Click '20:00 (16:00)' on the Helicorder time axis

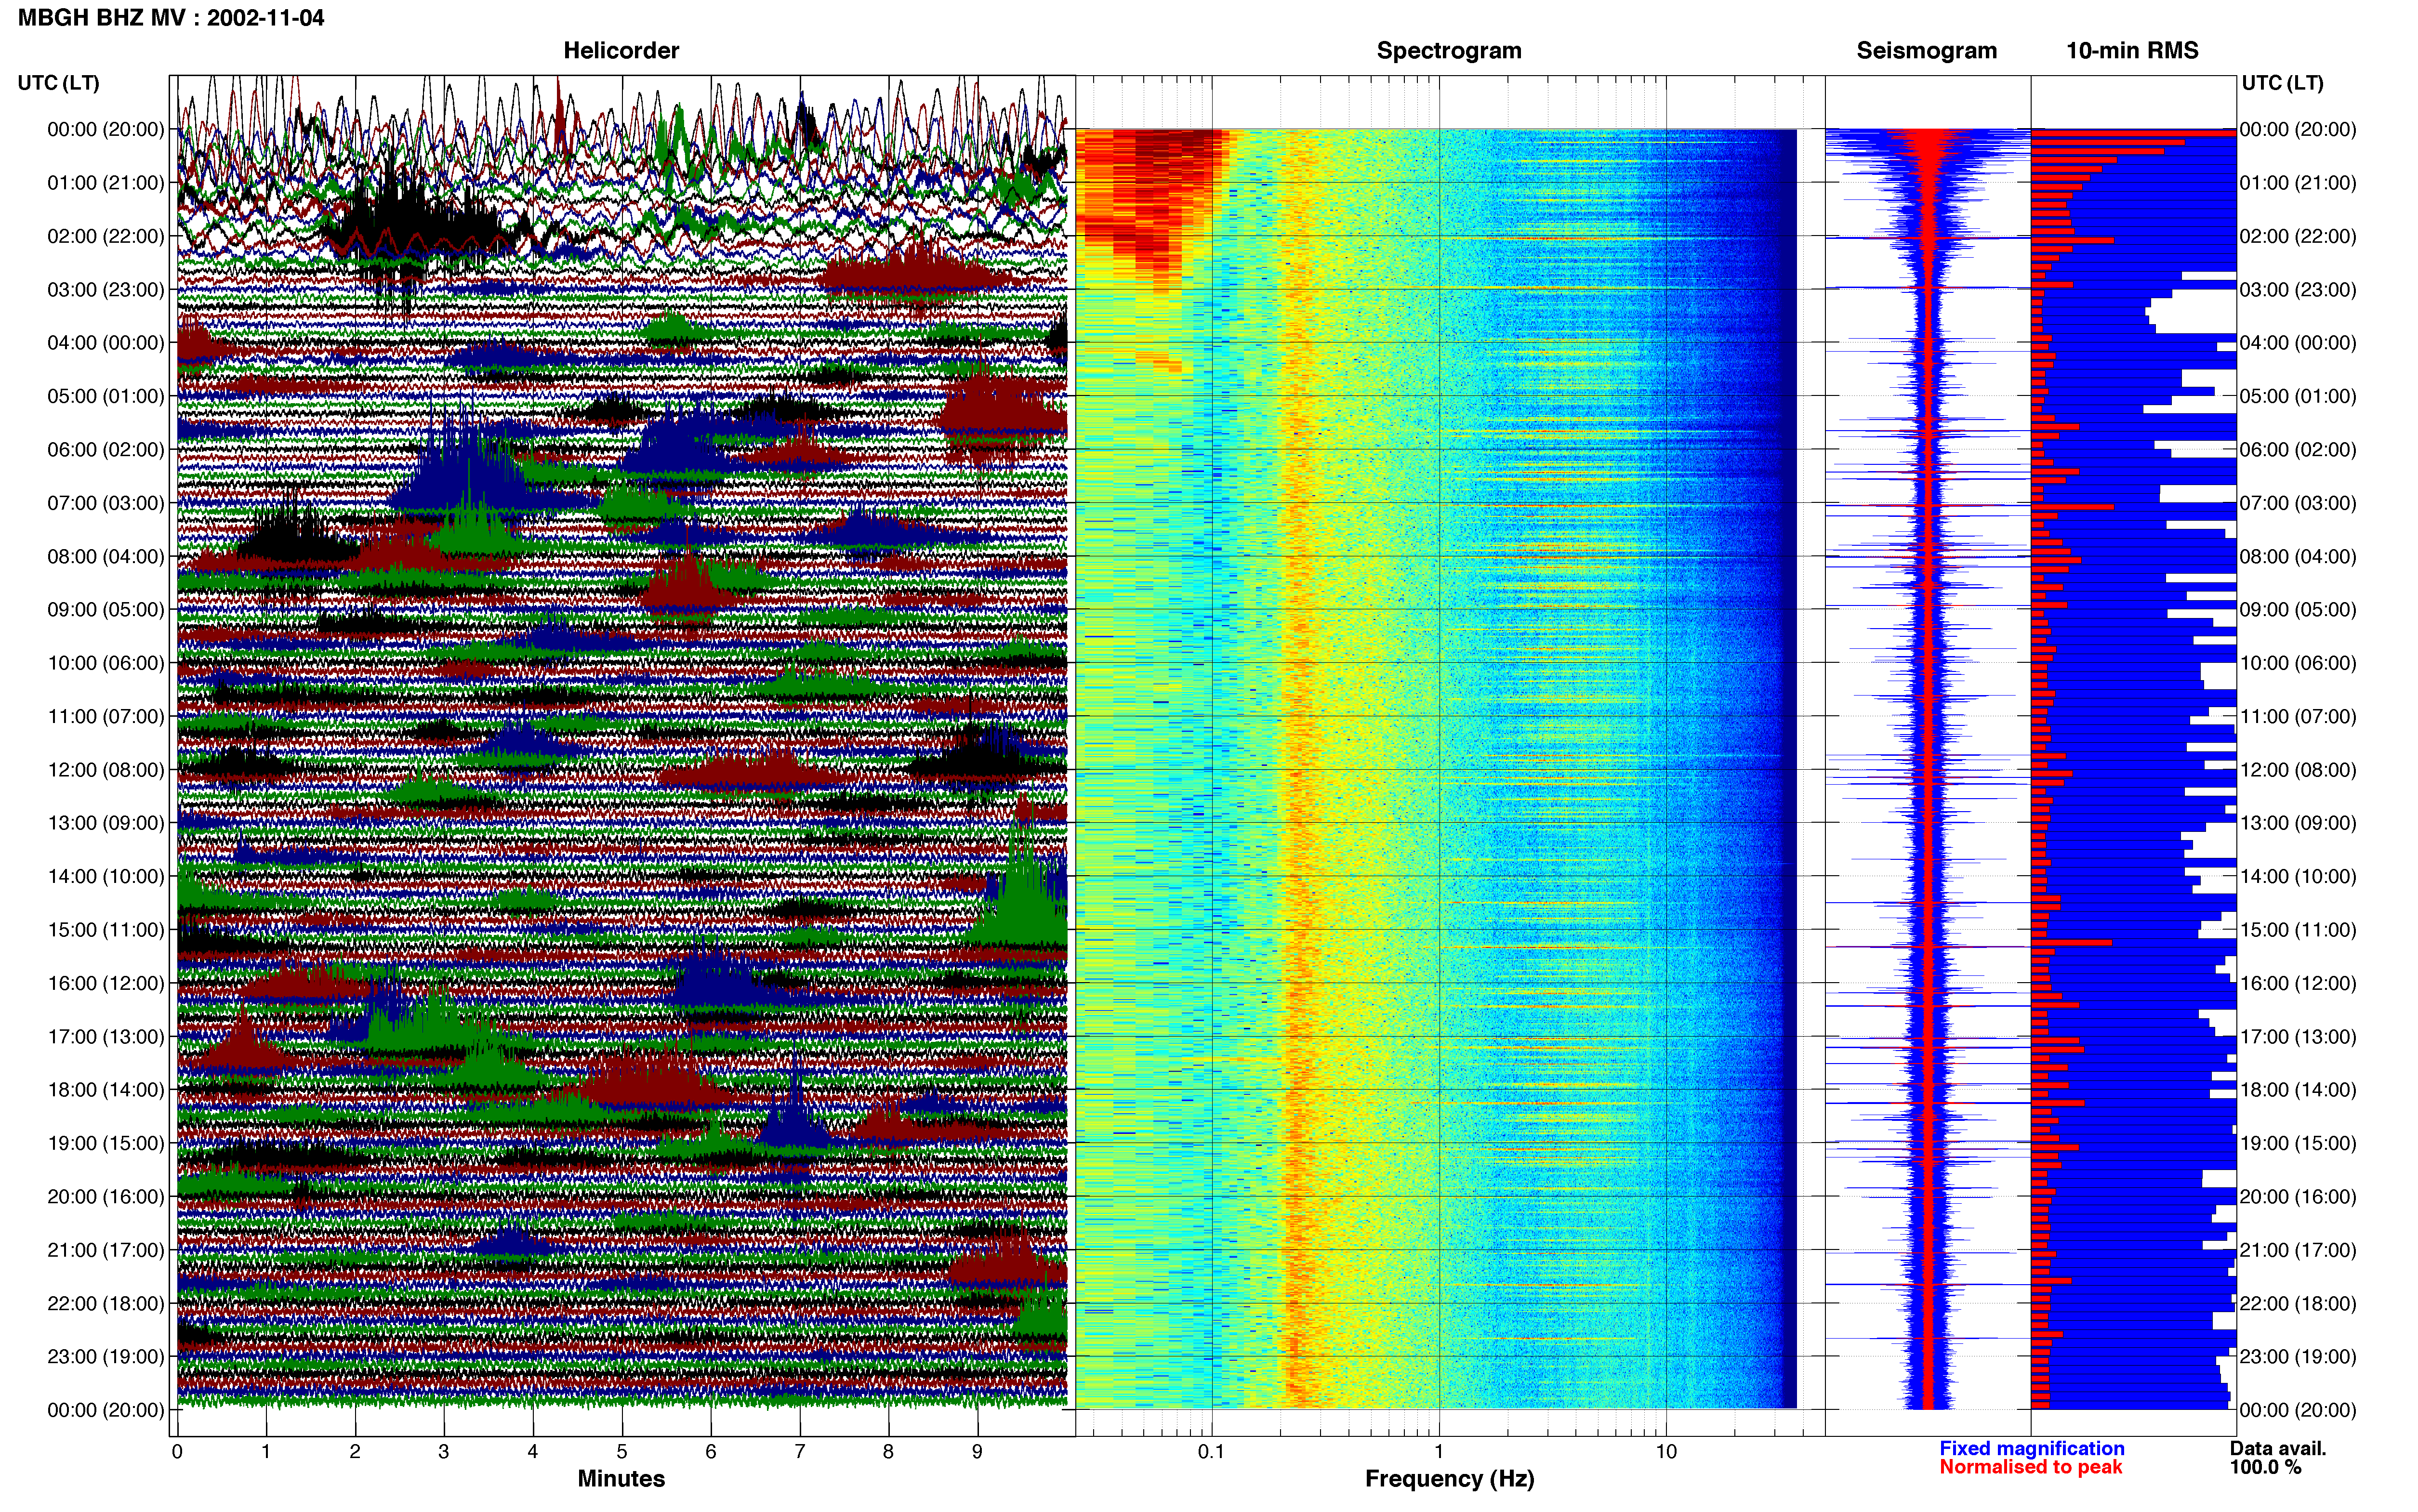106,1197
